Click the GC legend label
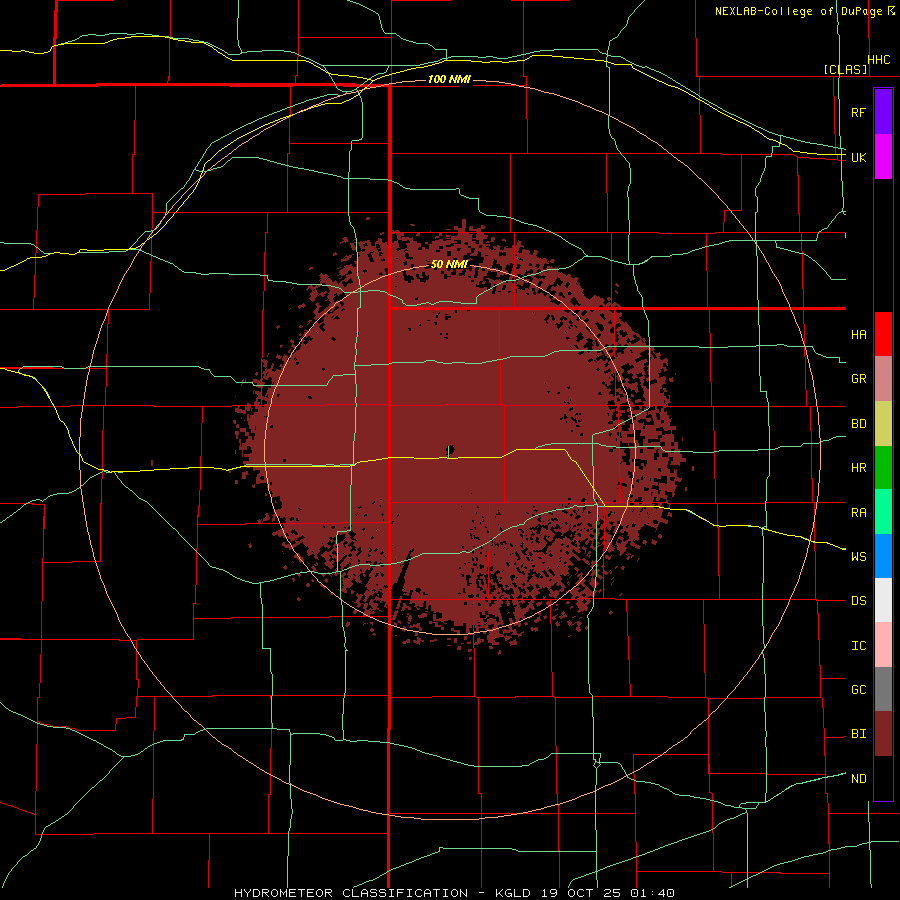The image size is (900, 900). (x=858, y=690)
